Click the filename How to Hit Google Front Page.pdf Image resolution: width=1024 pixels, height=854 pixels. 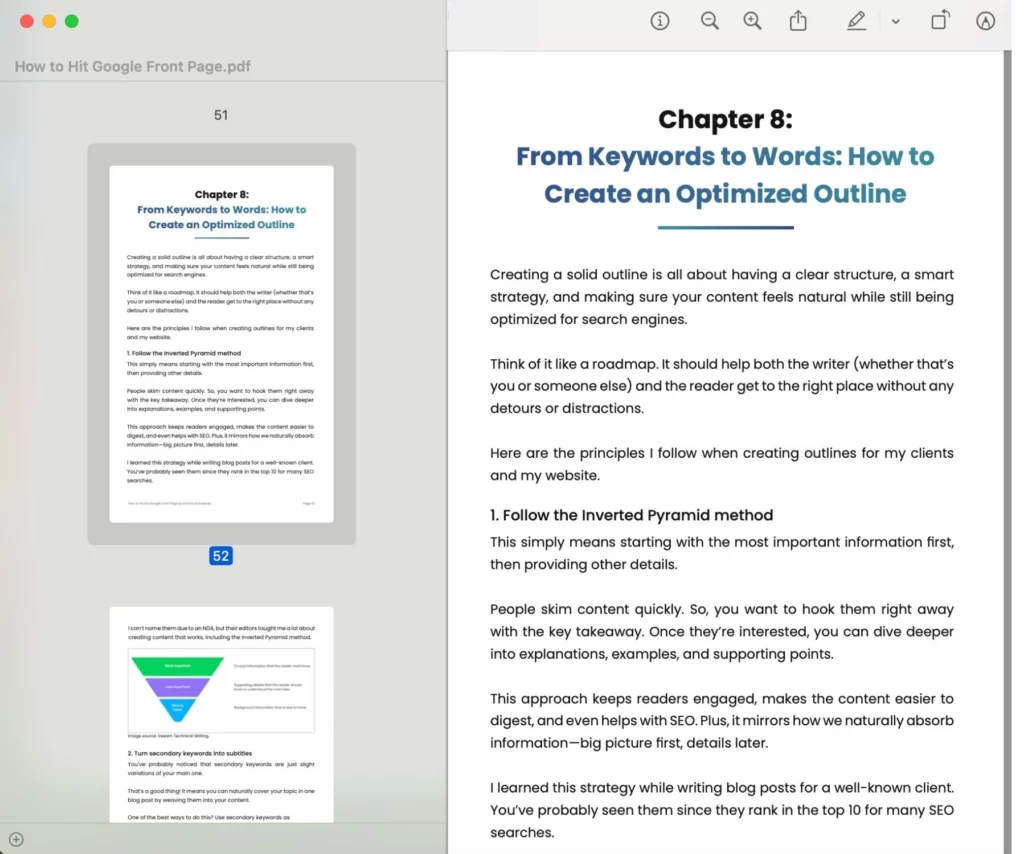click(x=132, y=66)
